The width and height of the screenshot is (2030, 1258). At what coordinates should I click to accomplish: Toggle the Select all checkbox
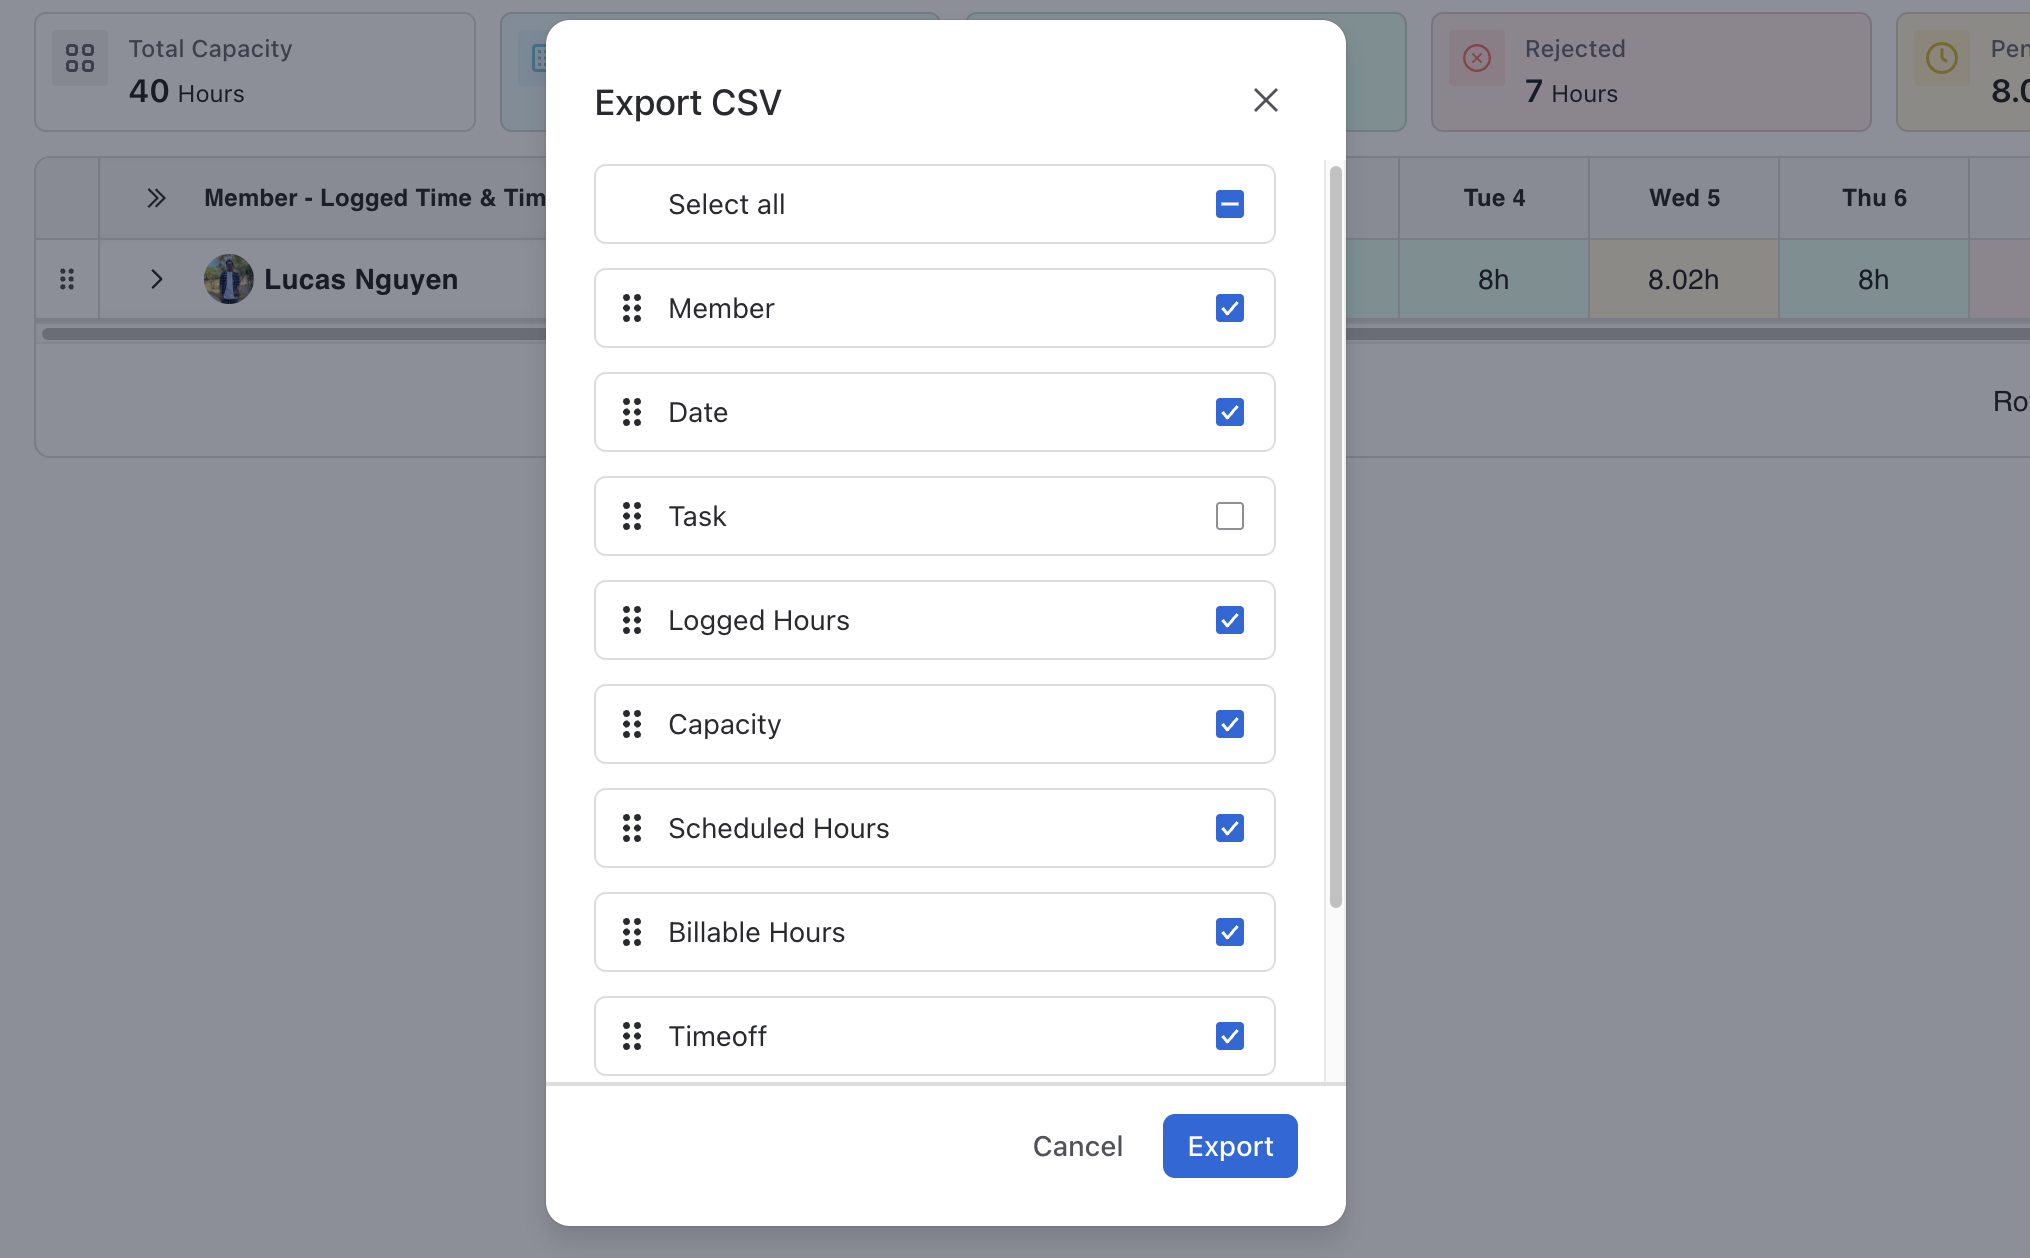[x=1230, y=204]
